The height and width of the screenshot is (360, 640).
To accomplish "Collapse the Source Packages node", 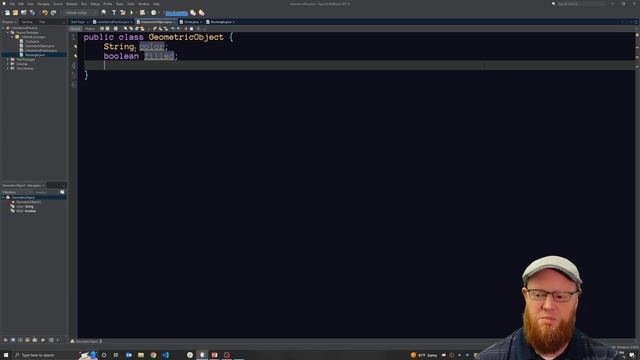I will pyautogui.click(x=8, y=32).
